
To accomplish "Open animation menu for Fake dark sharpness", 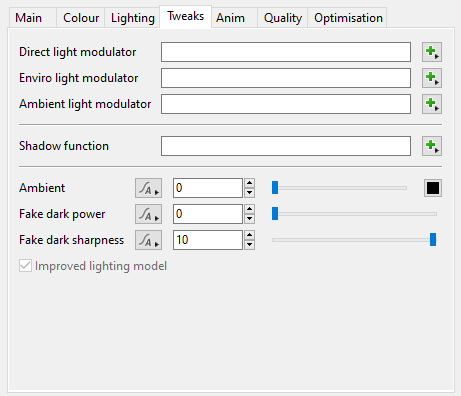I will coord(148,240).
